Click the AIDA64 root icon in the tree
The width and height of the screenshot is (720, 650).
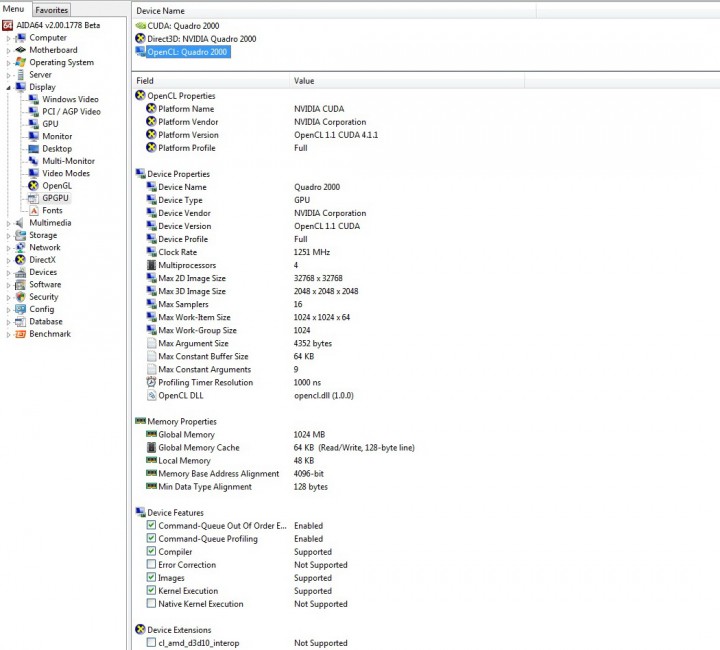[7, 25]
